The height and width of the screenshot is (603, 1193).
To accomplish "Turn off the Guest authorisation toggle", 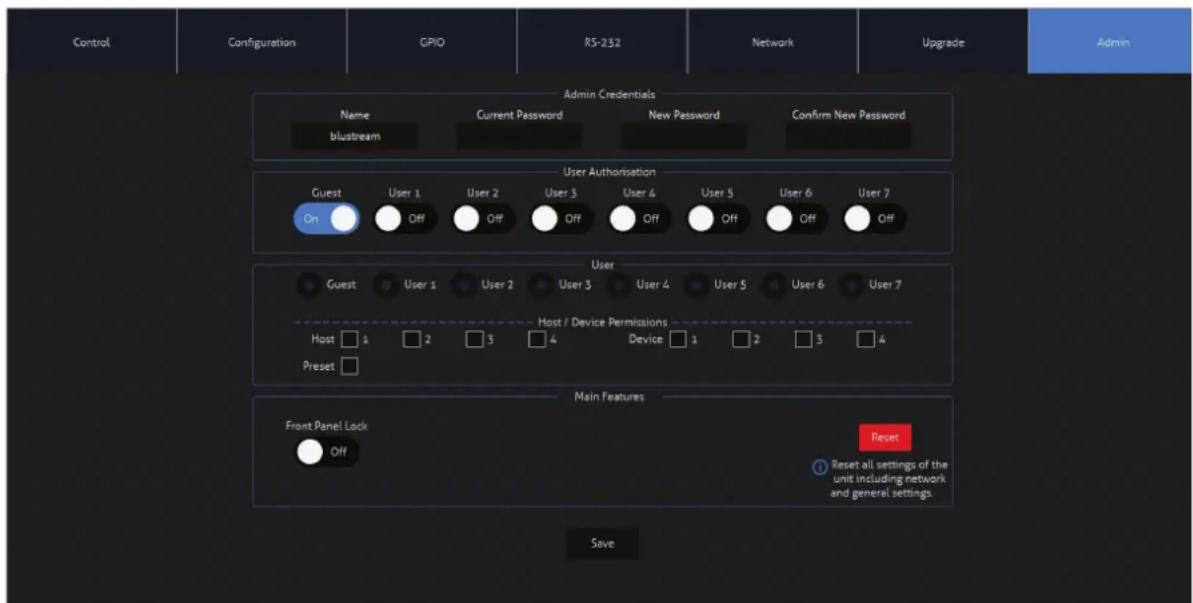I will click(x=326, y=219).
